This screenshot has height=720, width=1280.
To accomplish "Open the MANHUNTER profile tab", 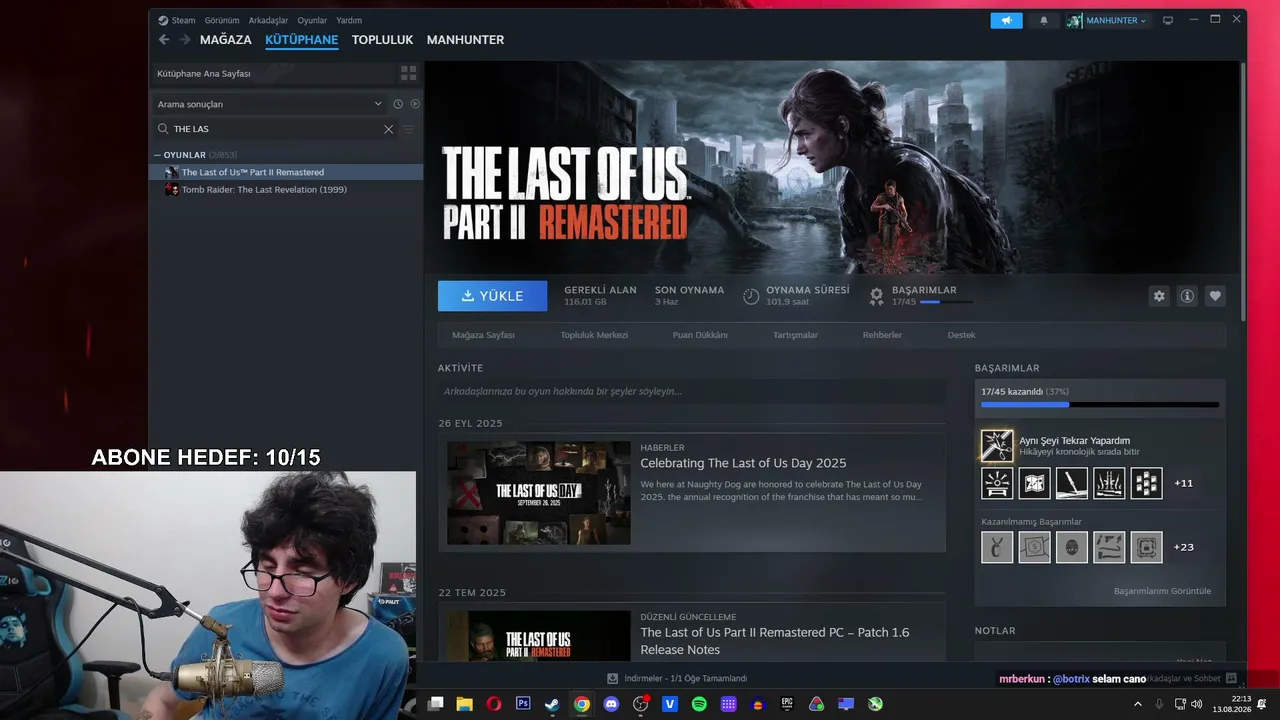I will click(465, 40).
